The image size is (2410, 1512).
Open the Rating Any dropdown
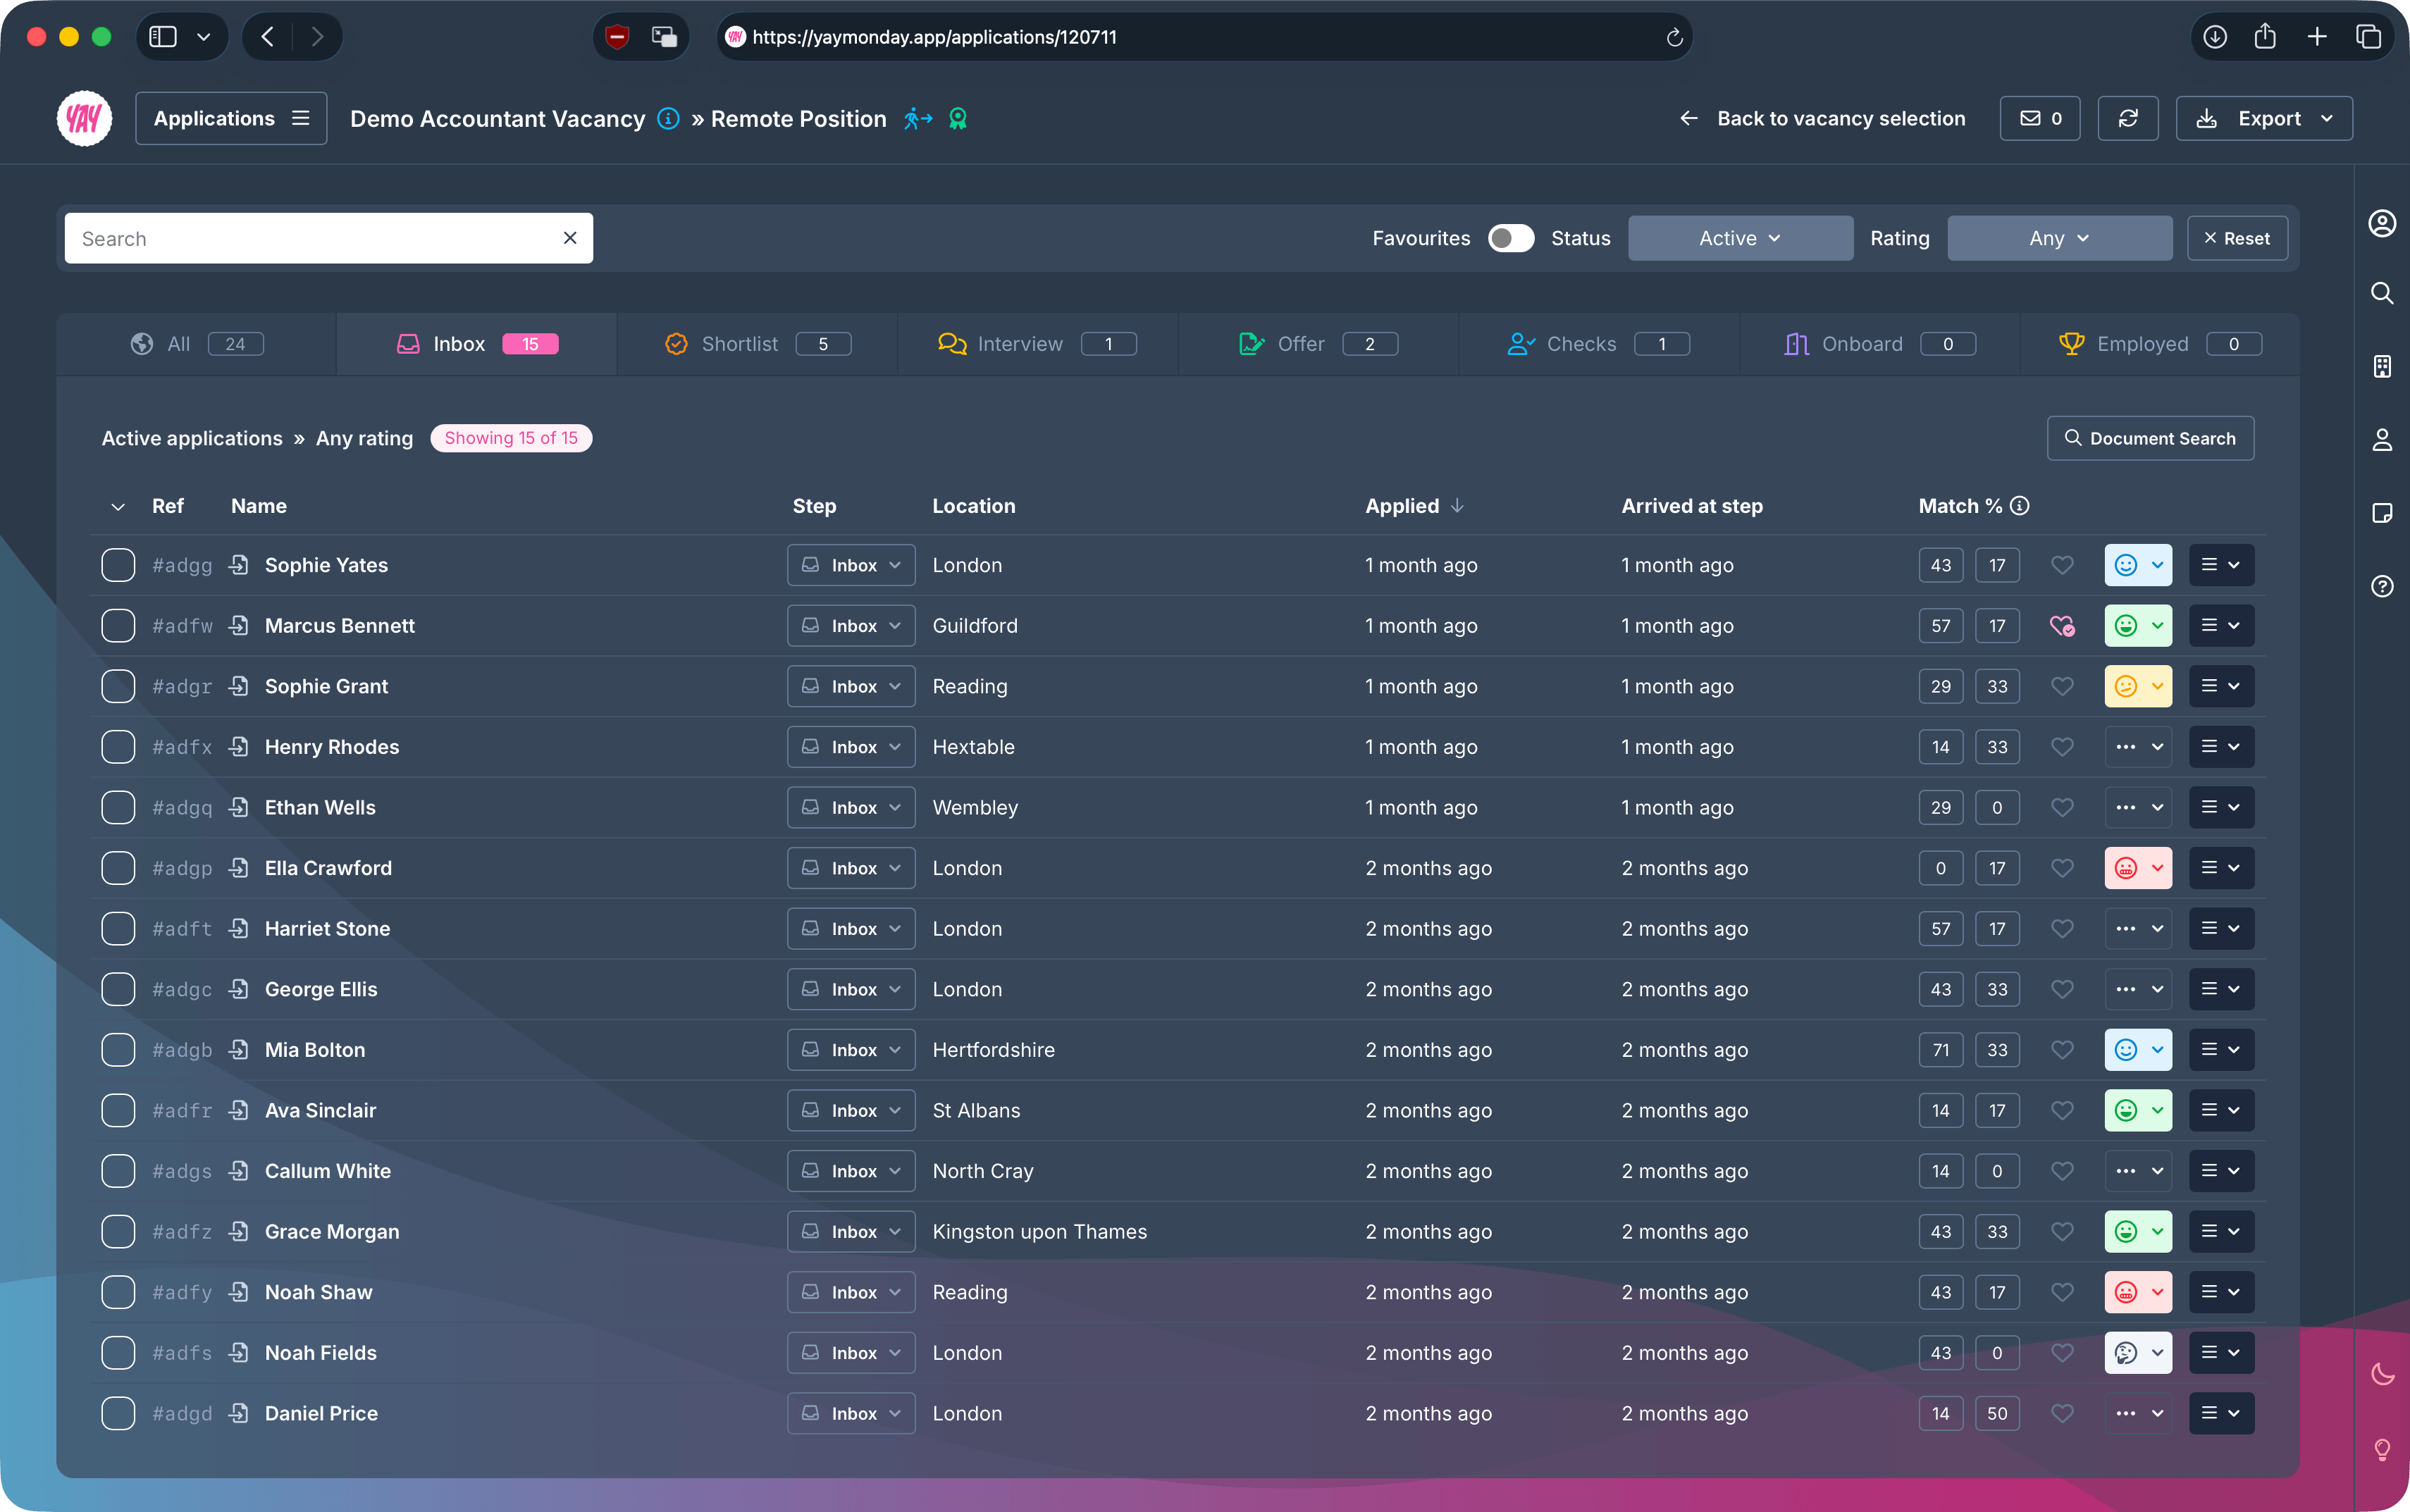click(x=2059, y=238)
